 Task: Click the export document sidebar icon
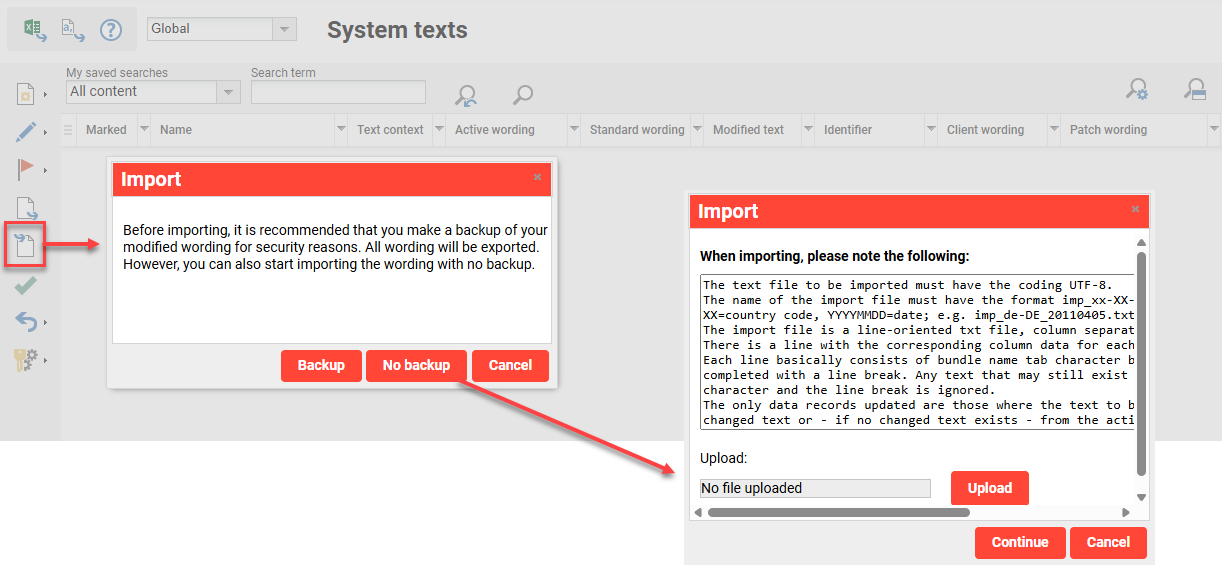(x=26, y=209)
